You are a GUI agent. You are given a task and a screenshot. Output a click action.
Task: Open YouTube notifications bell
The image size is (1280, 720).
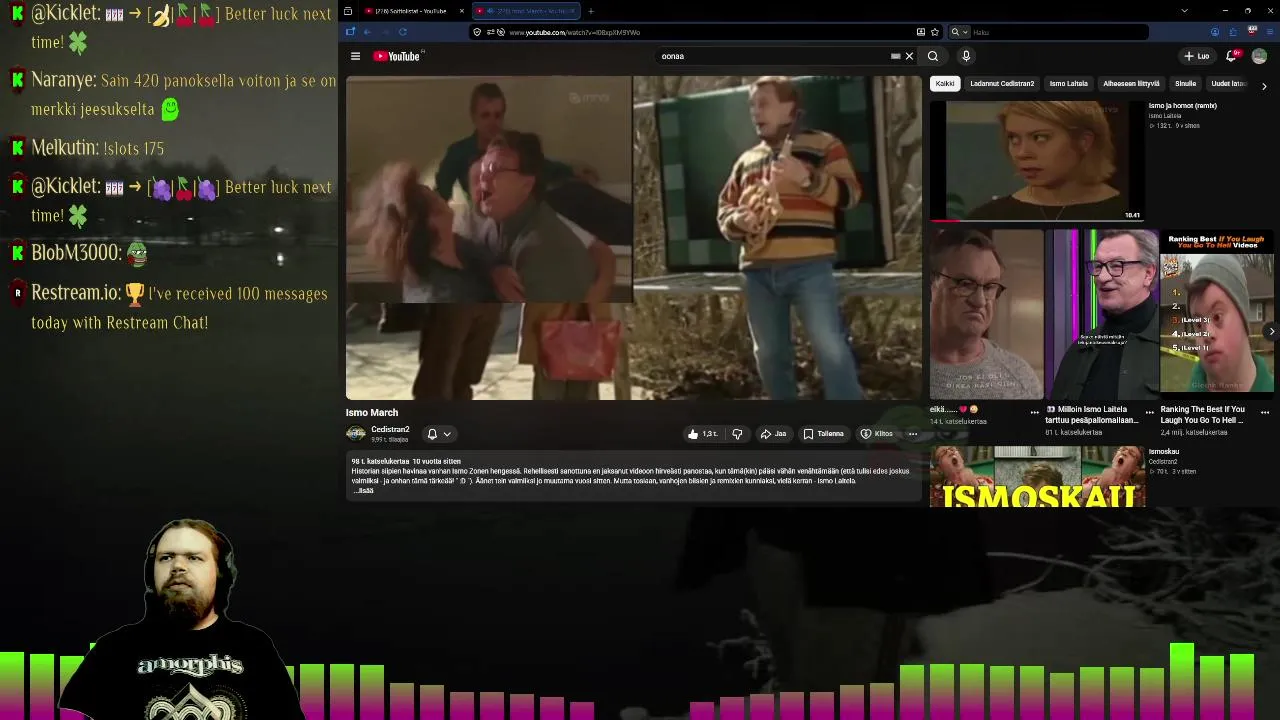[1233, 56]
